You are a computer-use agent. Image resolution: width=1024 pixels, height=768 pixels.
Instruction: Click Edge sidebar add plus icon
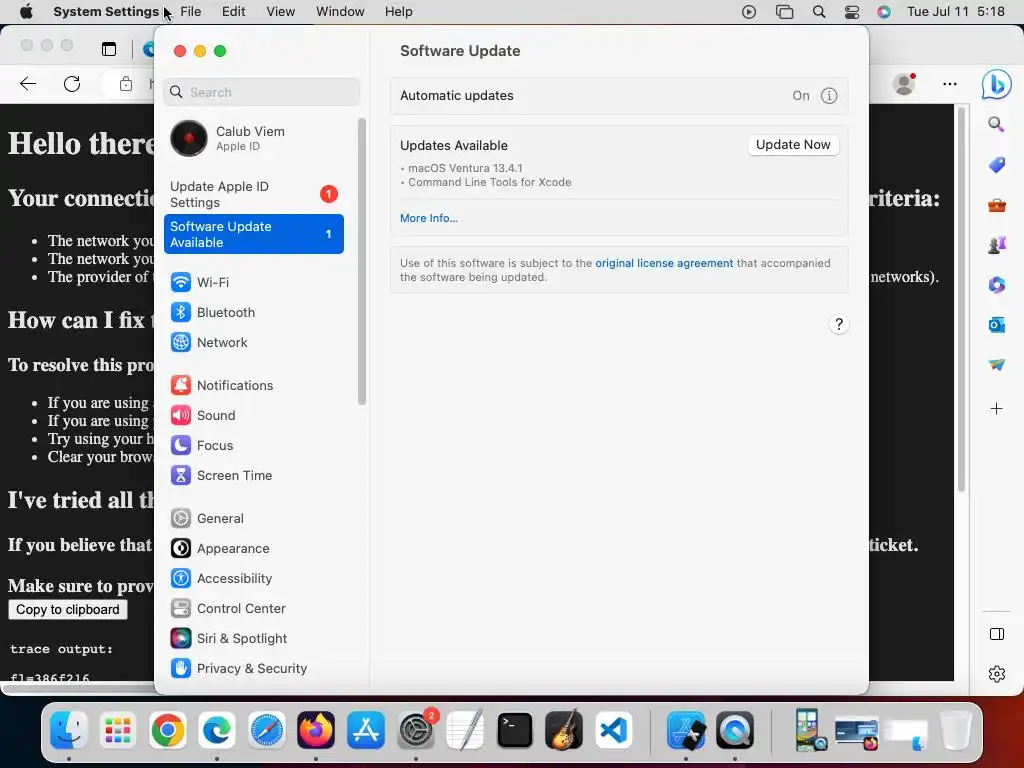pyautogui.click(x=997, y=409)
